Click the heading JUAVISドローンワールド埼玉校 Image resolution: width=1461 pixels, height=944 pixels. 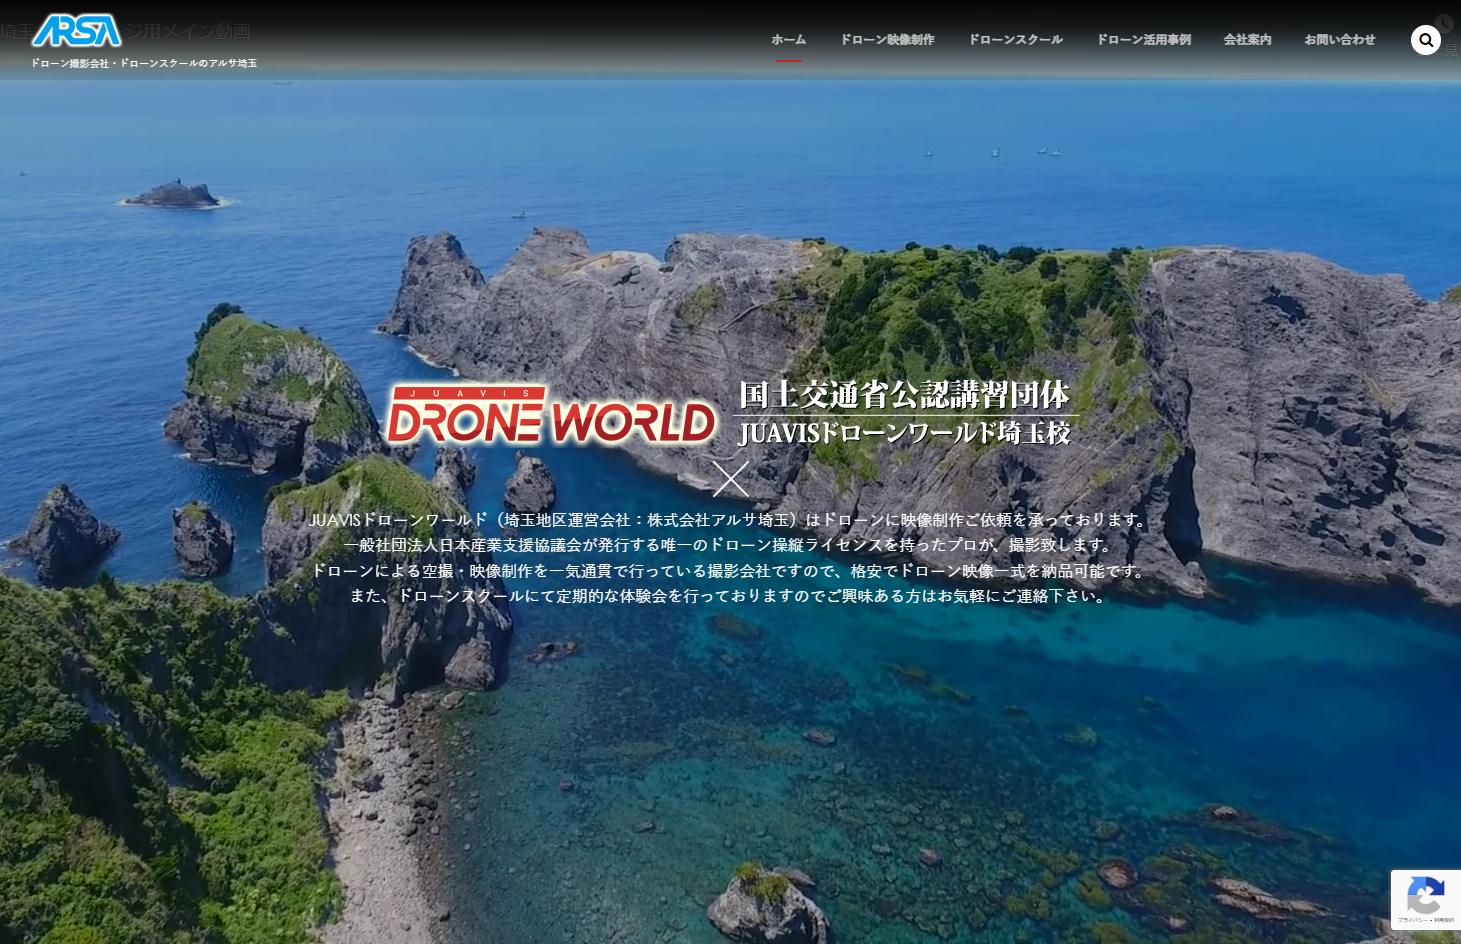tap(905, 433)
